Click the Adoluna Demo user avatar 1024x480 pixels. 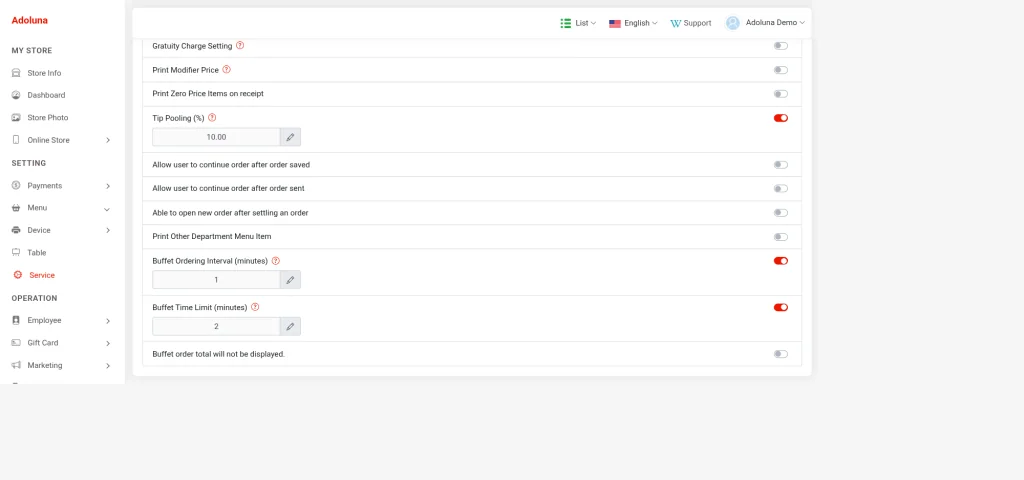coord(733,23)
